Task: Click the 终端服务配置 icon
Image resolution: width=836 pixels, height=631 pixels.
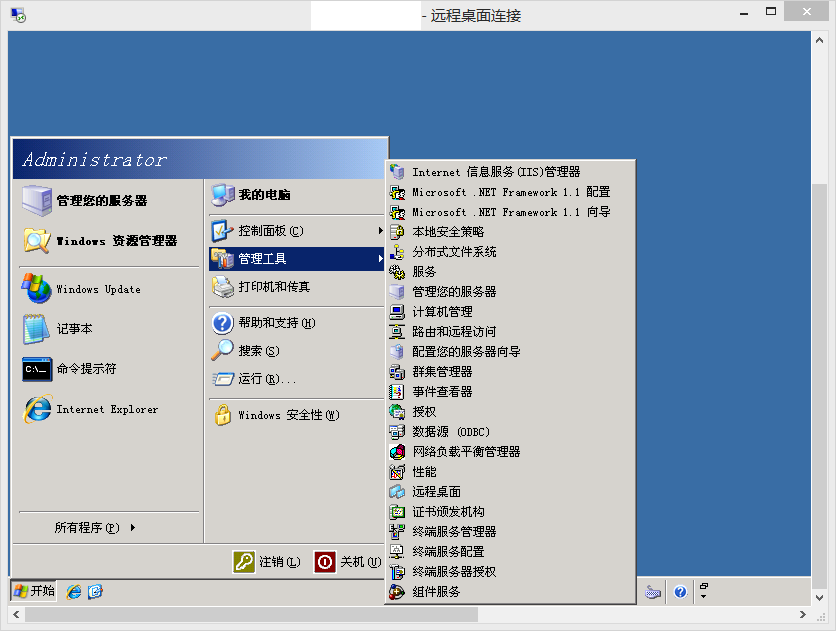Action: 397,552
